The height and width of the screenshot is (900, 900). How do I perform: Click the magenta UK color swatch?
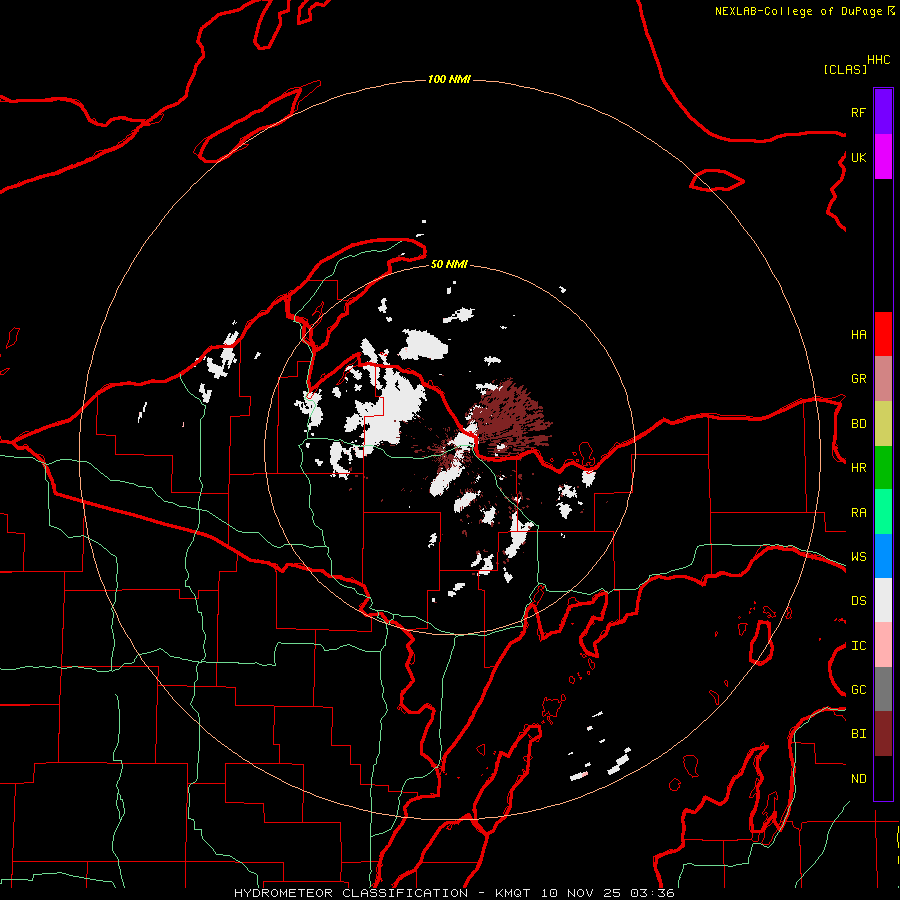click(883, 157)
